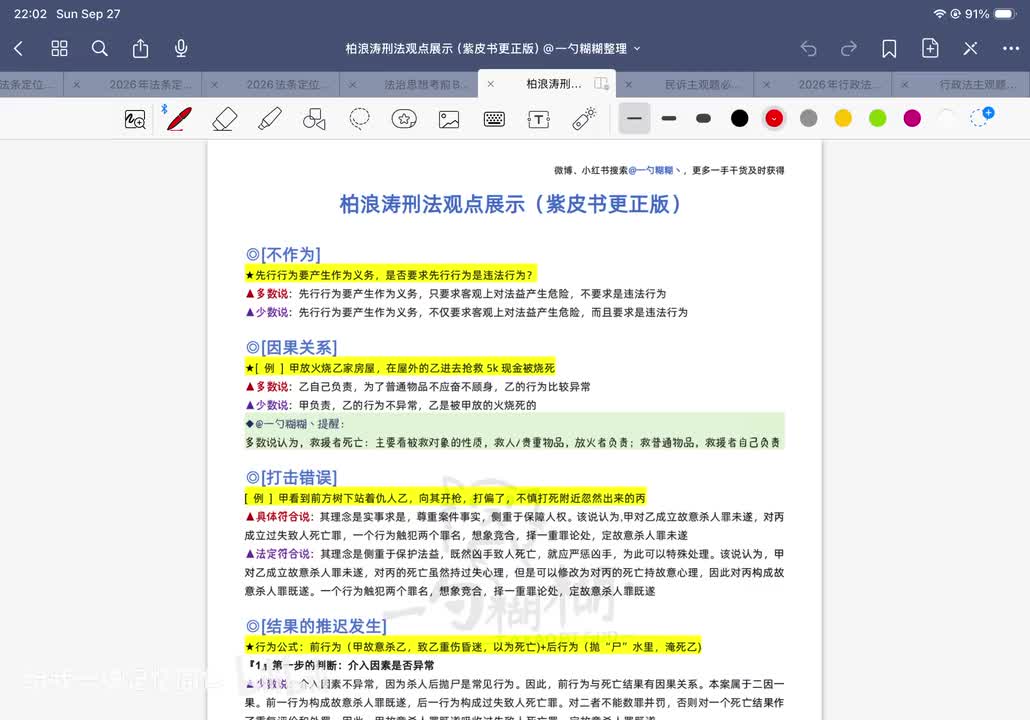Image resolution: width=1030 pixels, height=720 pixels.
Task: Toggle read-only mode pencil icon
Action: tap(970, 48)
